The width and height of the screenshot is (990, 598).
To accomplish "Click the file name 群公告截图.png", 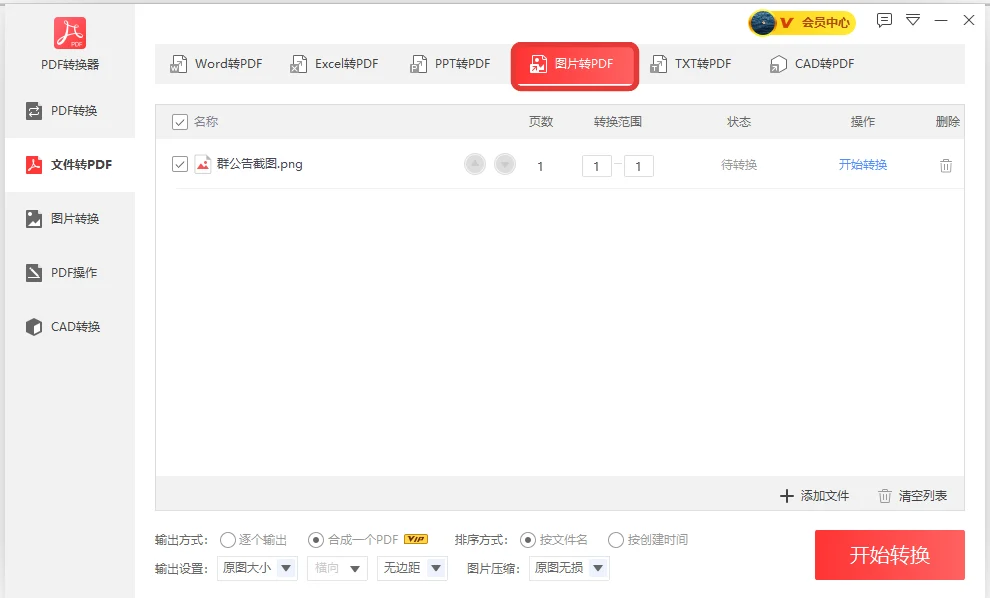I will (x=259, y=164).
